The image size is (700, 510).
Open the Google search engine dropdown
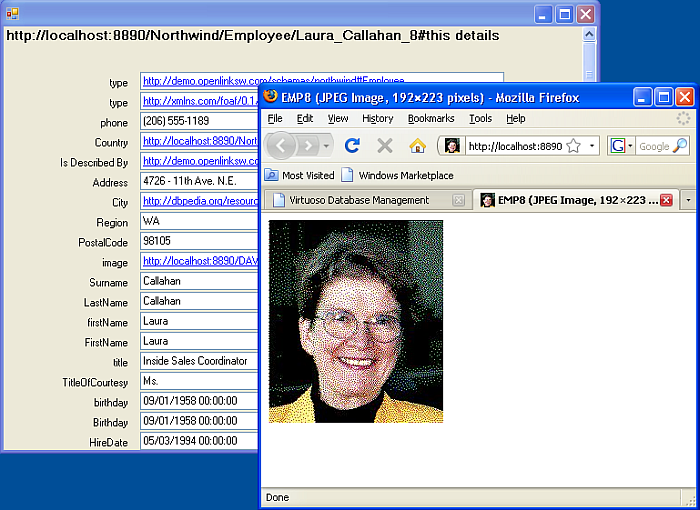(622, 146)
